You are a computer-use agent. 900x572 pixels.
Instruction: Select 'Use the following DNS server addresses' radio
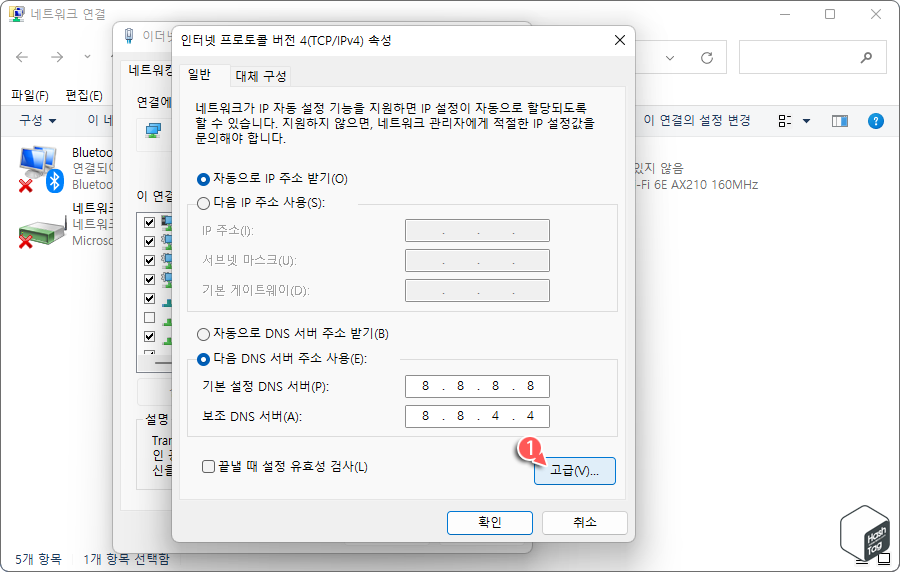click(x=203, y=359)
